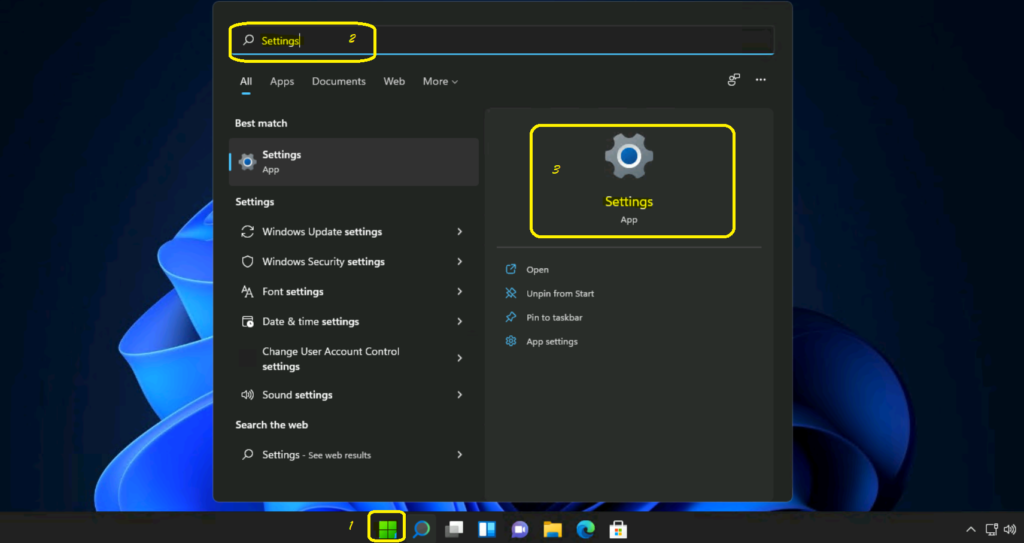Click the Best match heading
The image size is (1024, 543).
pyautogui.click(x=261, y=123)
